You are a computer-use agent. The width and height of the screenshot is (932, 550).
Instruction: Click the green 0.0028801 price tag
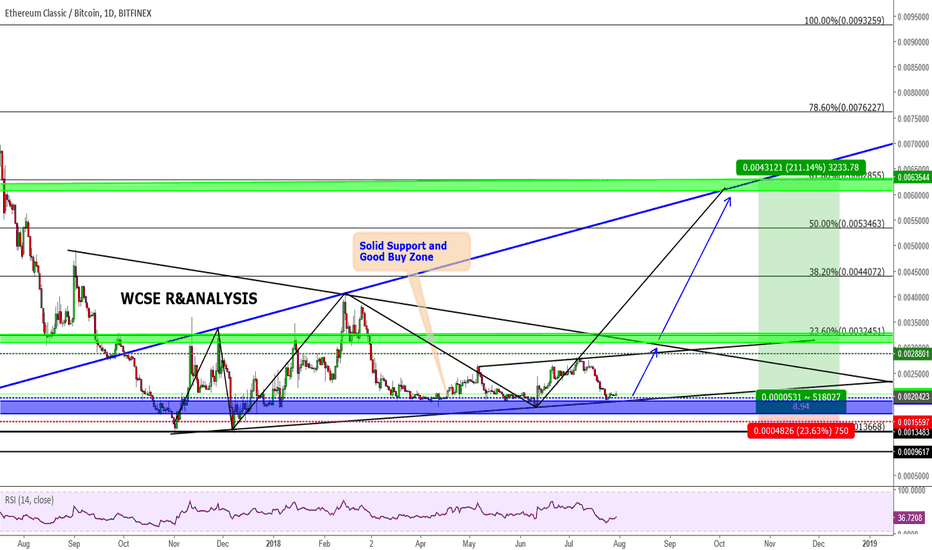click(913, 354)
